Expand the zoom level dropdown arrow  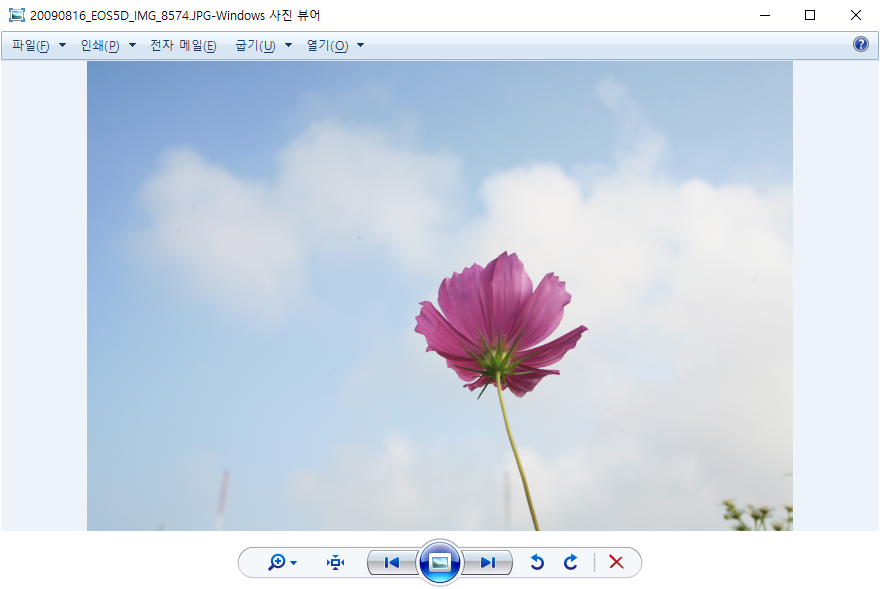pyautogui.click(x=294, y=563)
